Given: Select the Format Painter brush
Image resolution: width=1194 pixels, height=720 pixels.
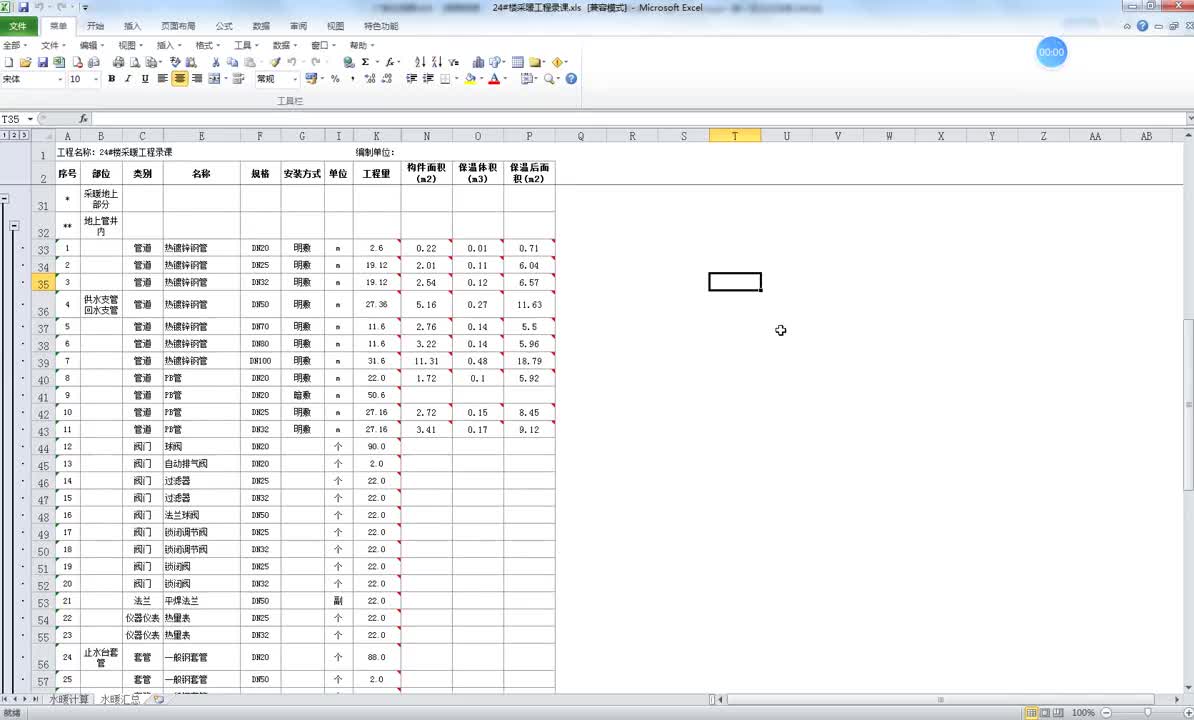Looking at the screenshot, I should pos(275,62).
